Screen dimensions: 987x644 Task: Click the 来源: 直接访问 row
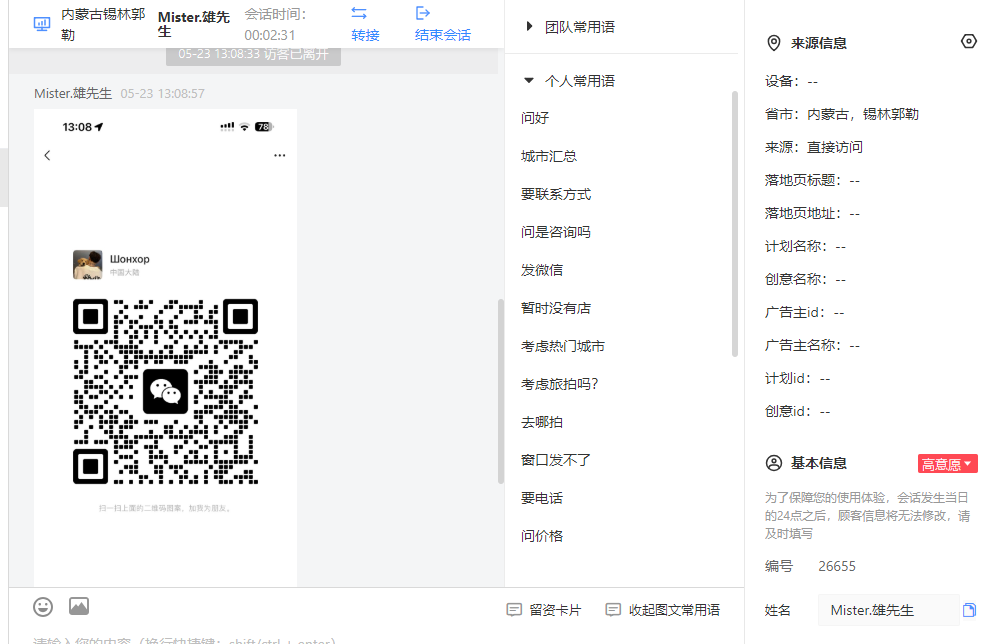[813, 147]
